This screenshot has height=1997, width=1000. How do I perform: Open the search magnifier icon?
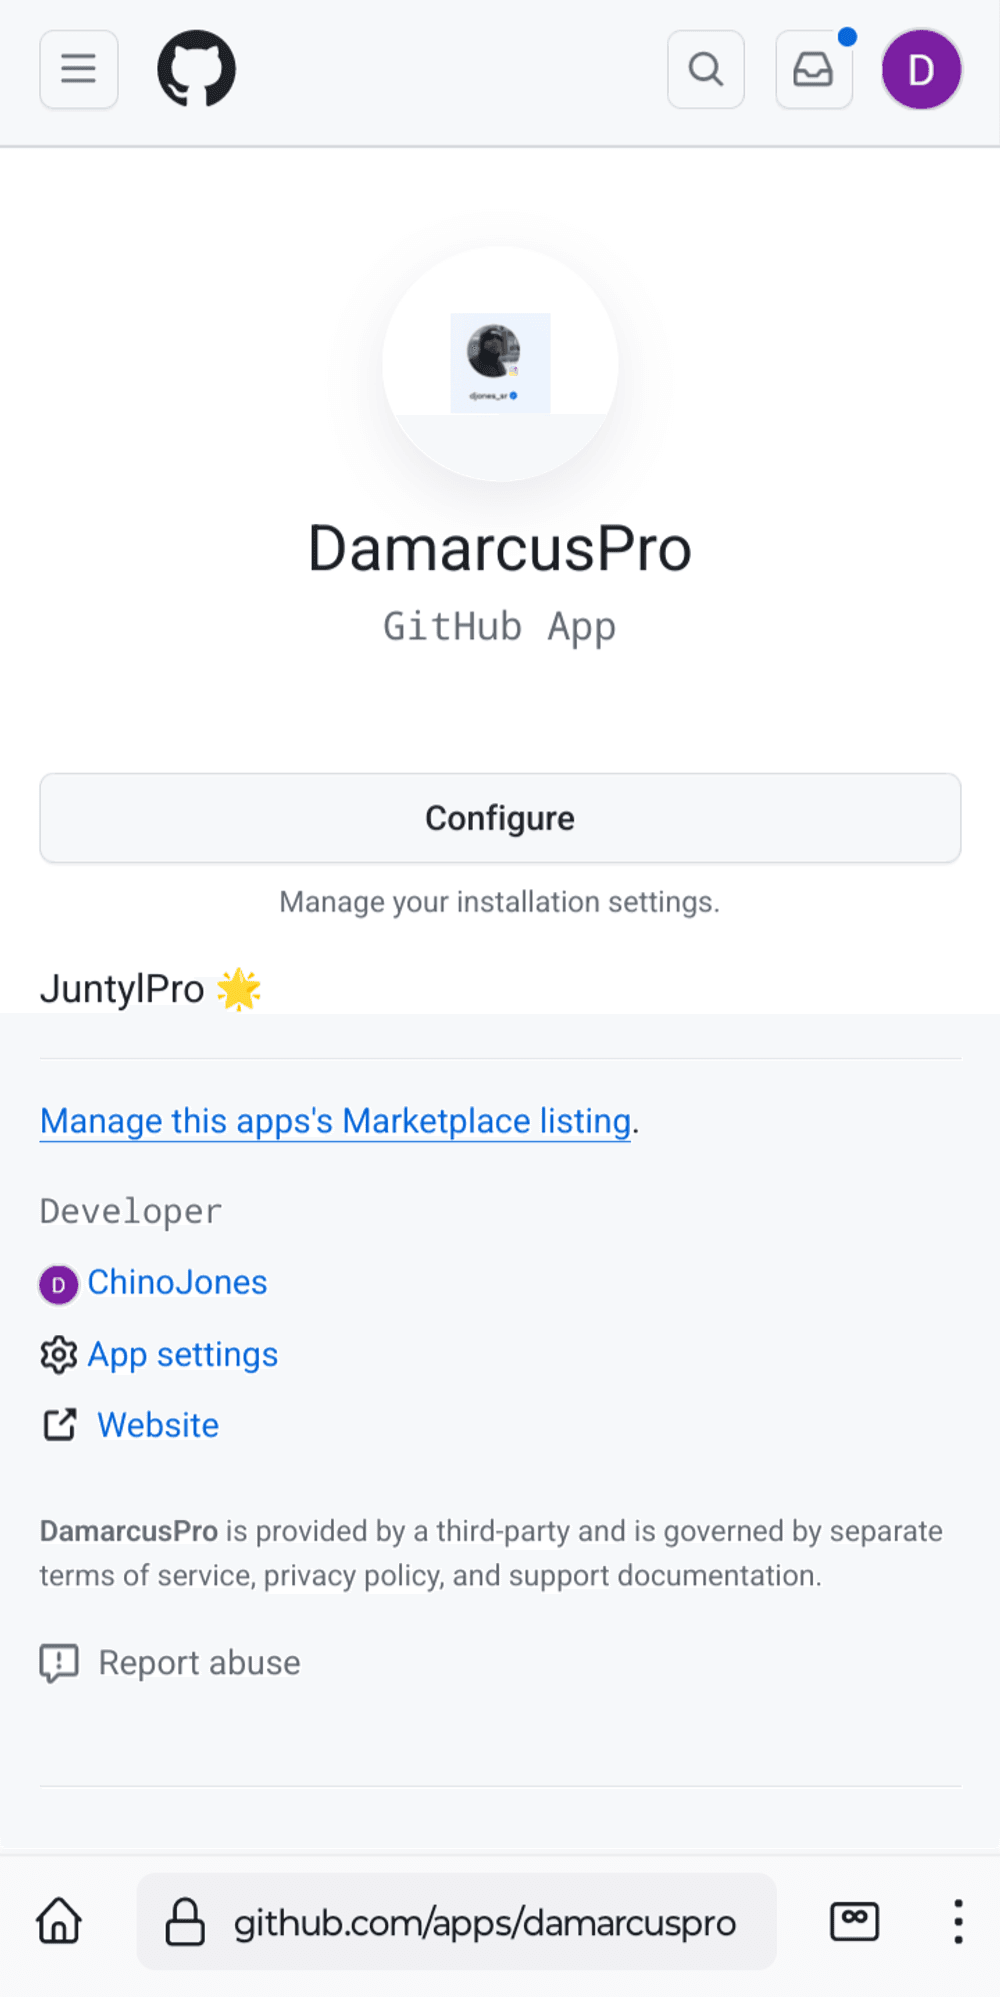tap(706, 69)
